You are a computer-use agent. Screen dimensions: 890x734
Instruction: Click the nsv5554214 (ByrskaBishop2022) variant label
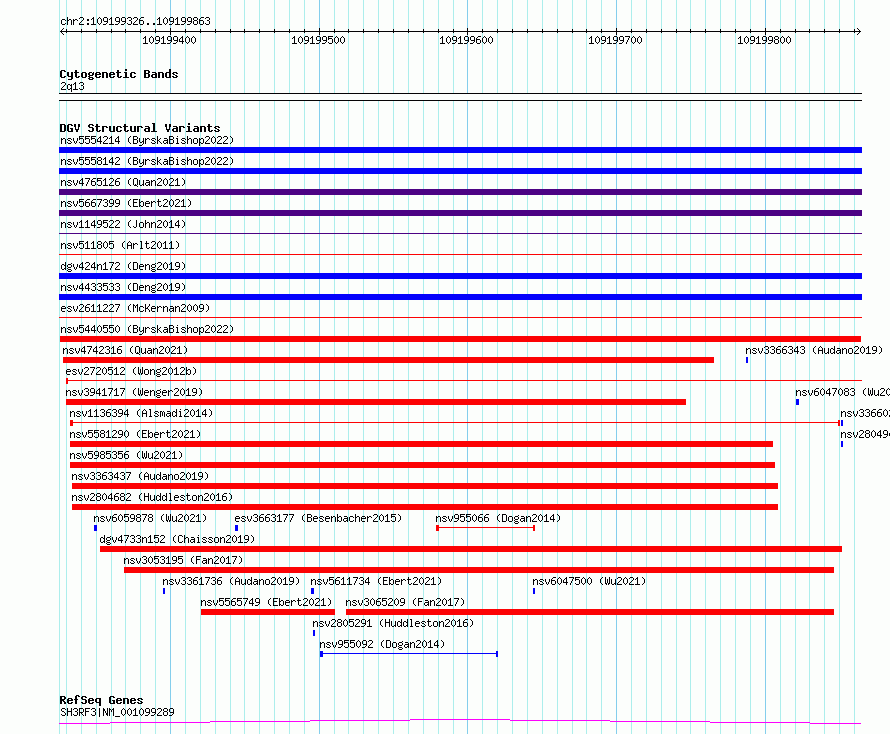tap(147, 140)
